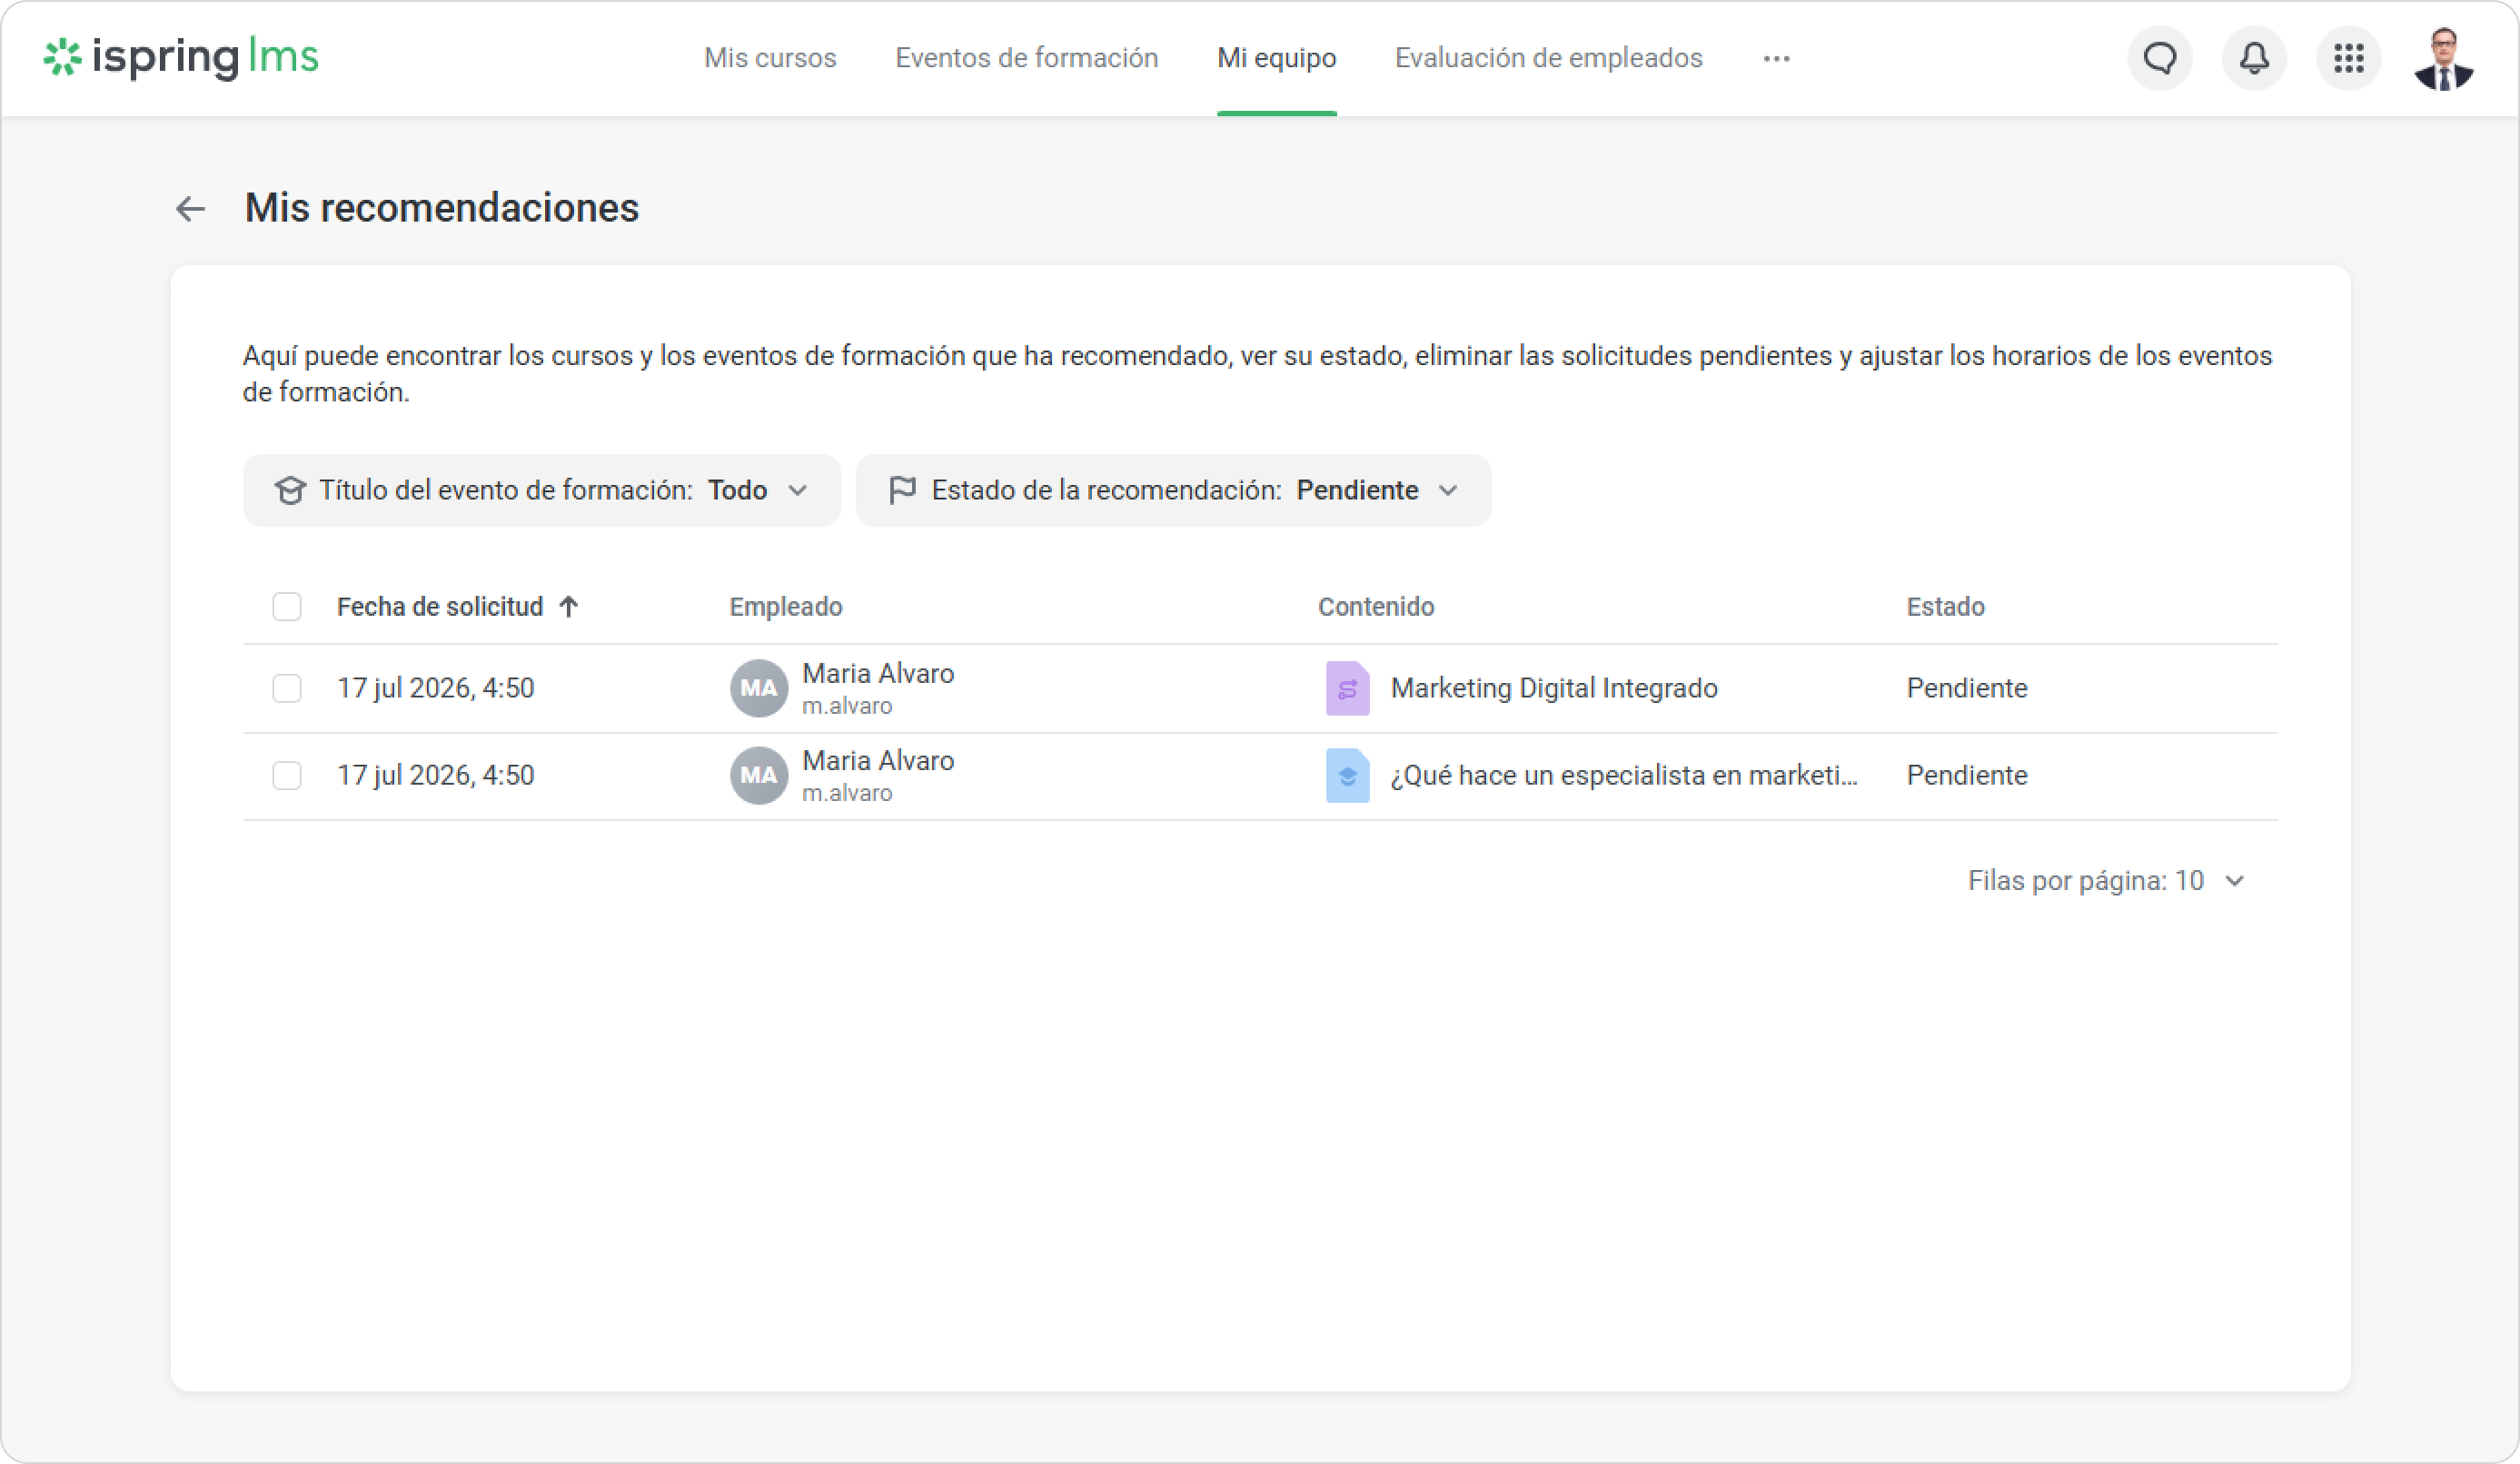This screenshot has width=2520, height=1464.
Task: Click Maria Alvaro's name in first row
Action: (878, 673)
